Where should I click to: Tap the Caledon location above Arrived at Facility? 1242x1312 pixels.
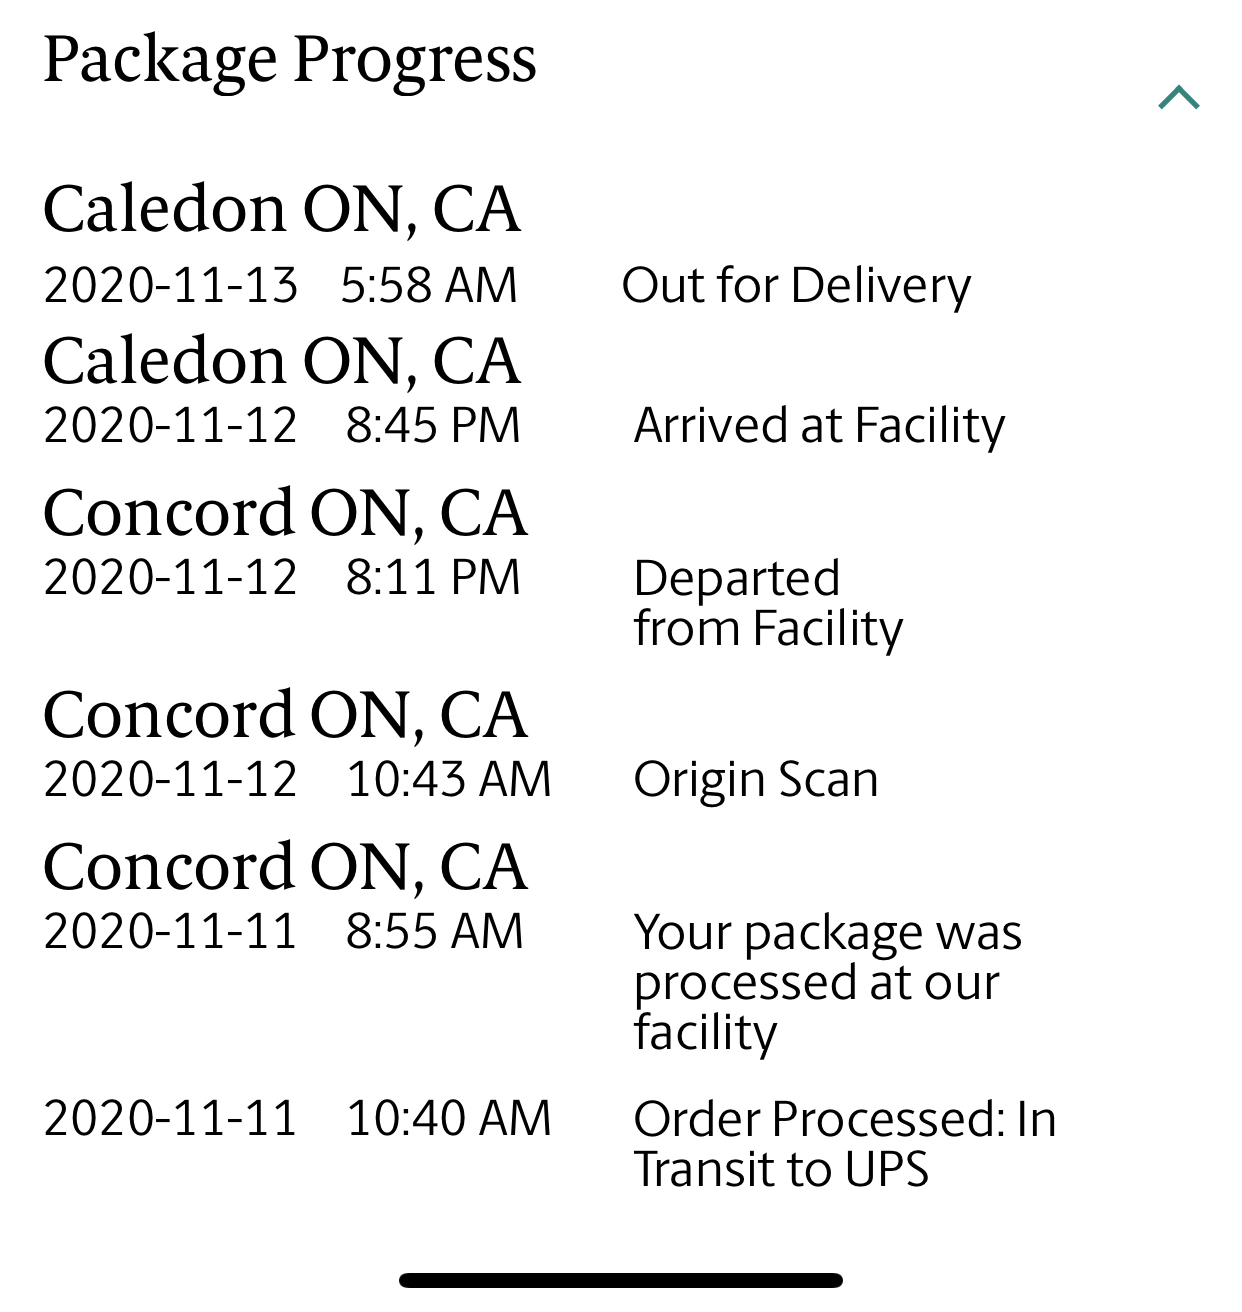coord(282,361)
